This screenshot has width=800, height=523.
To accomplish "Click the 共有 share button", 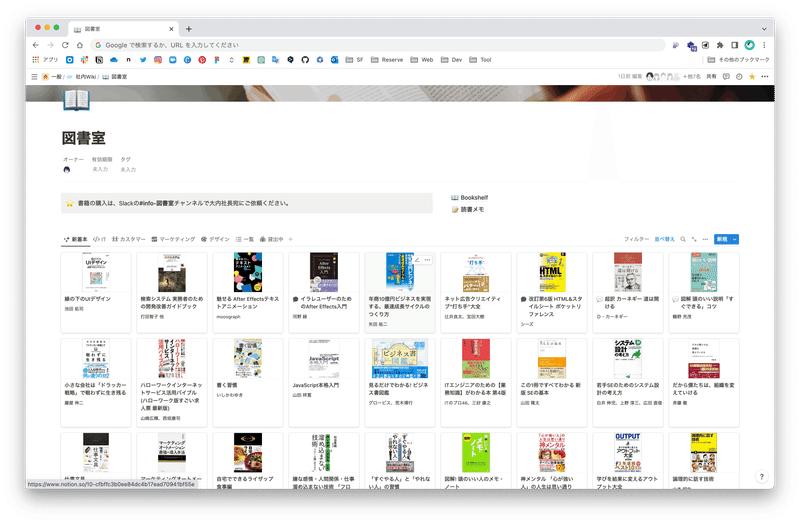I will coord(711,77).
